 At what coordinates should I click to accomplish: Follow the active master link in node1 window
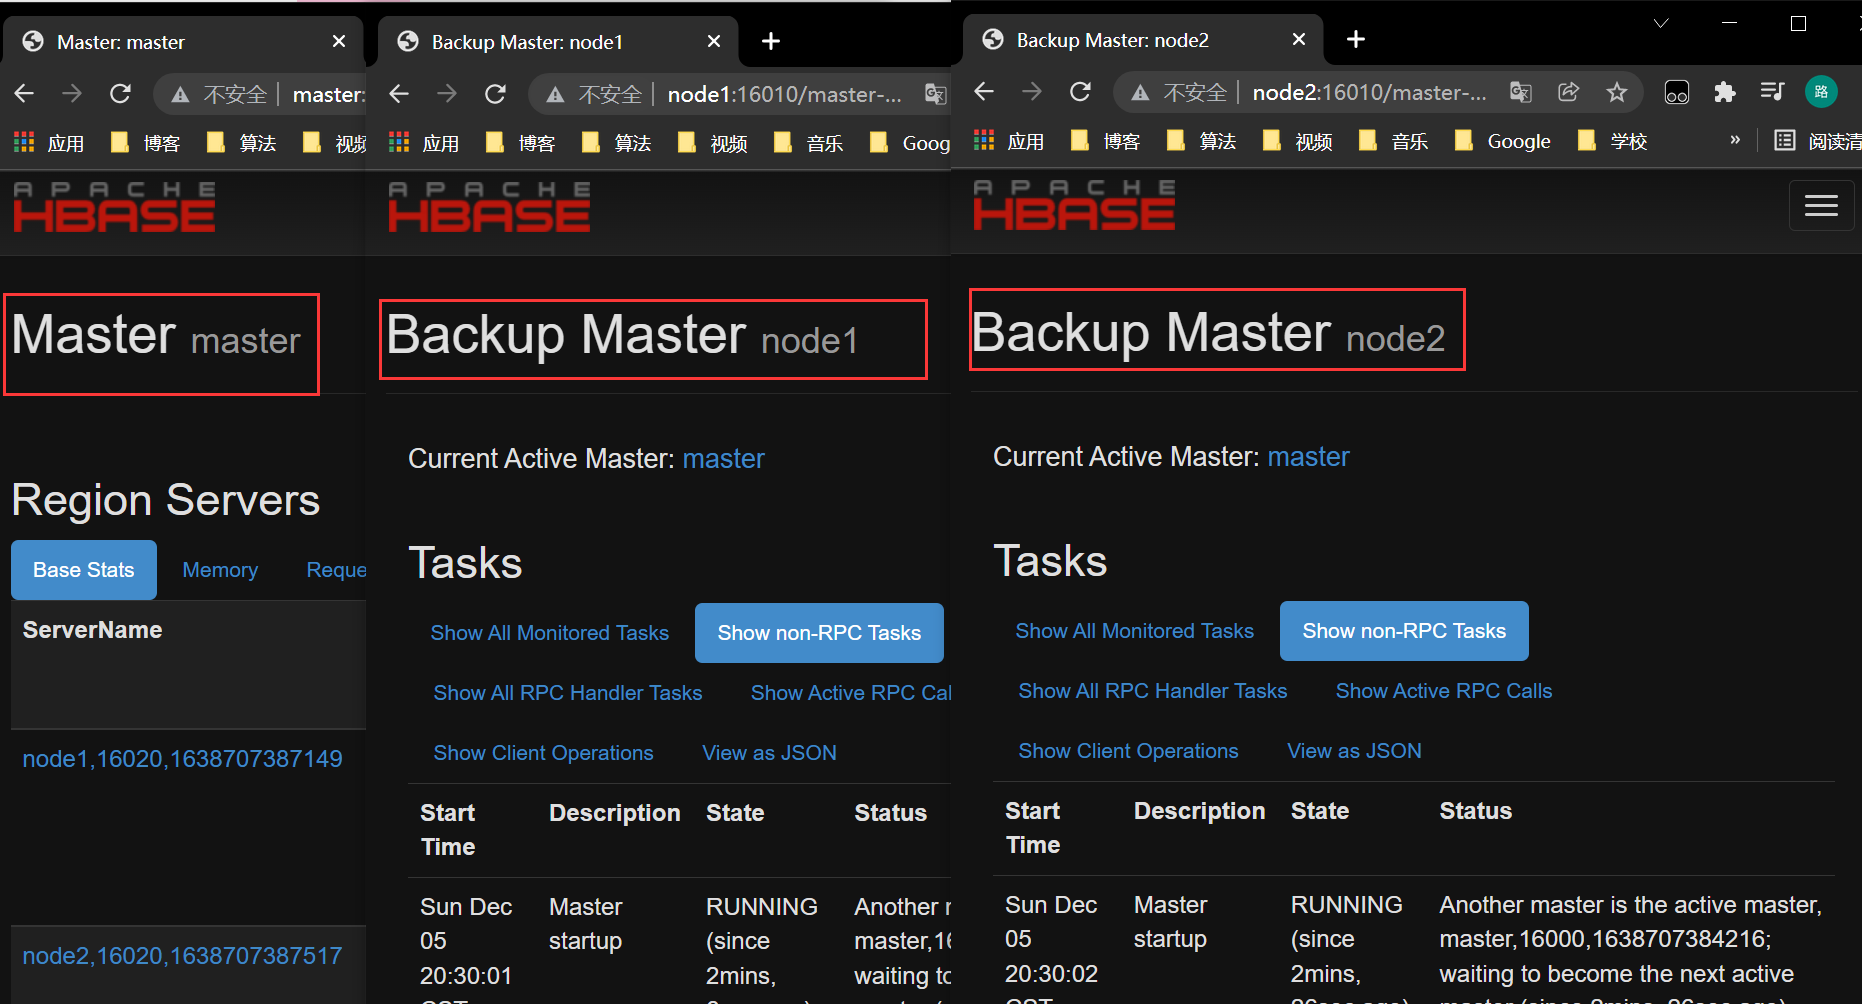coord(724,459)
